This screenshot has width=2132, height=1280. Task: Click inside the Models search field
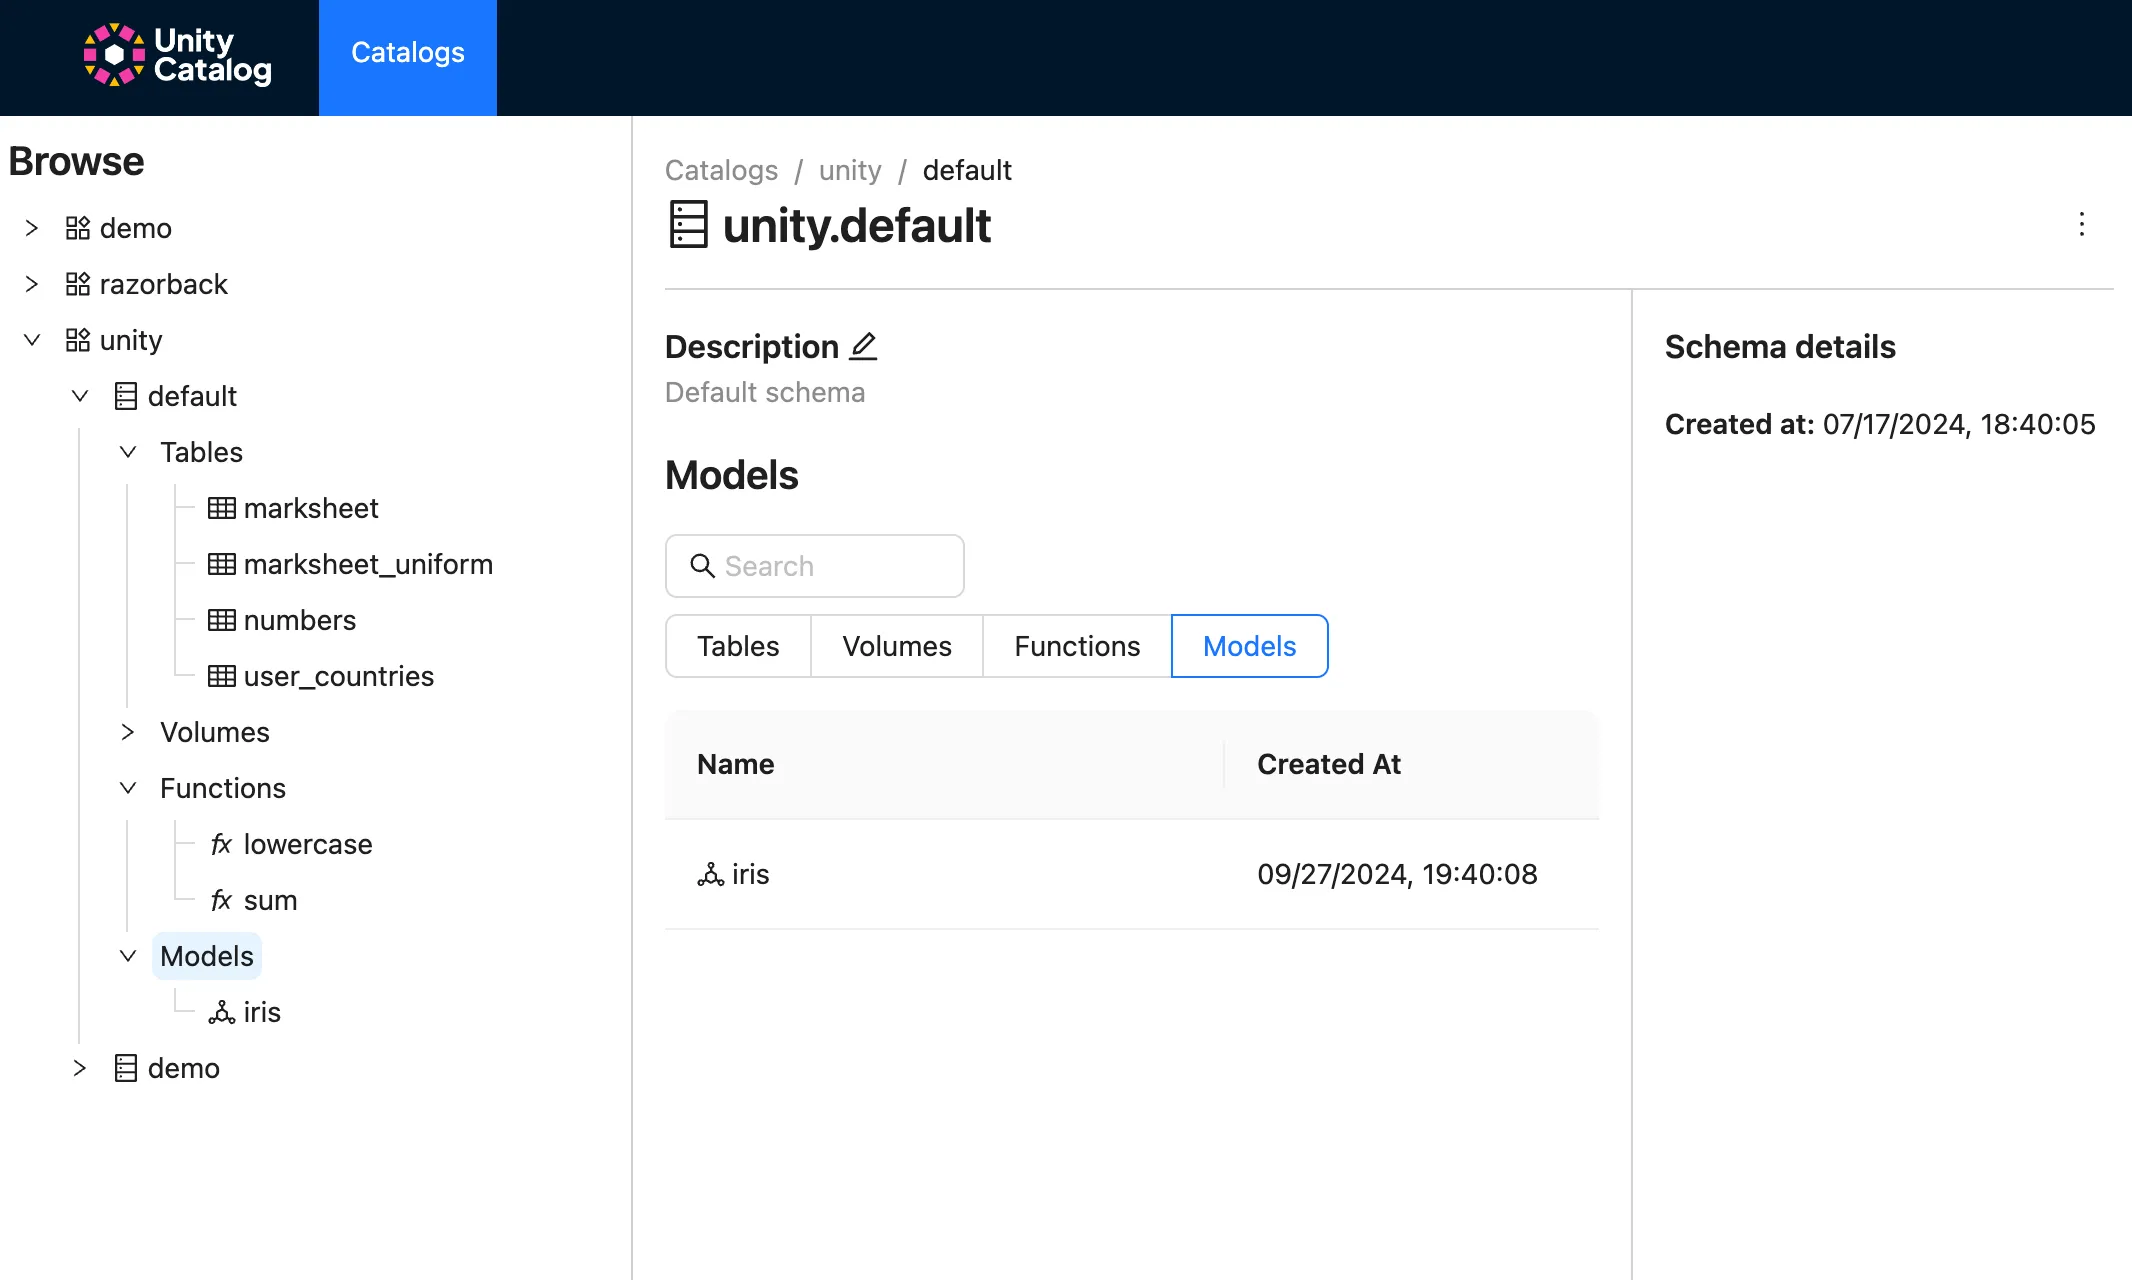[815, 566]
